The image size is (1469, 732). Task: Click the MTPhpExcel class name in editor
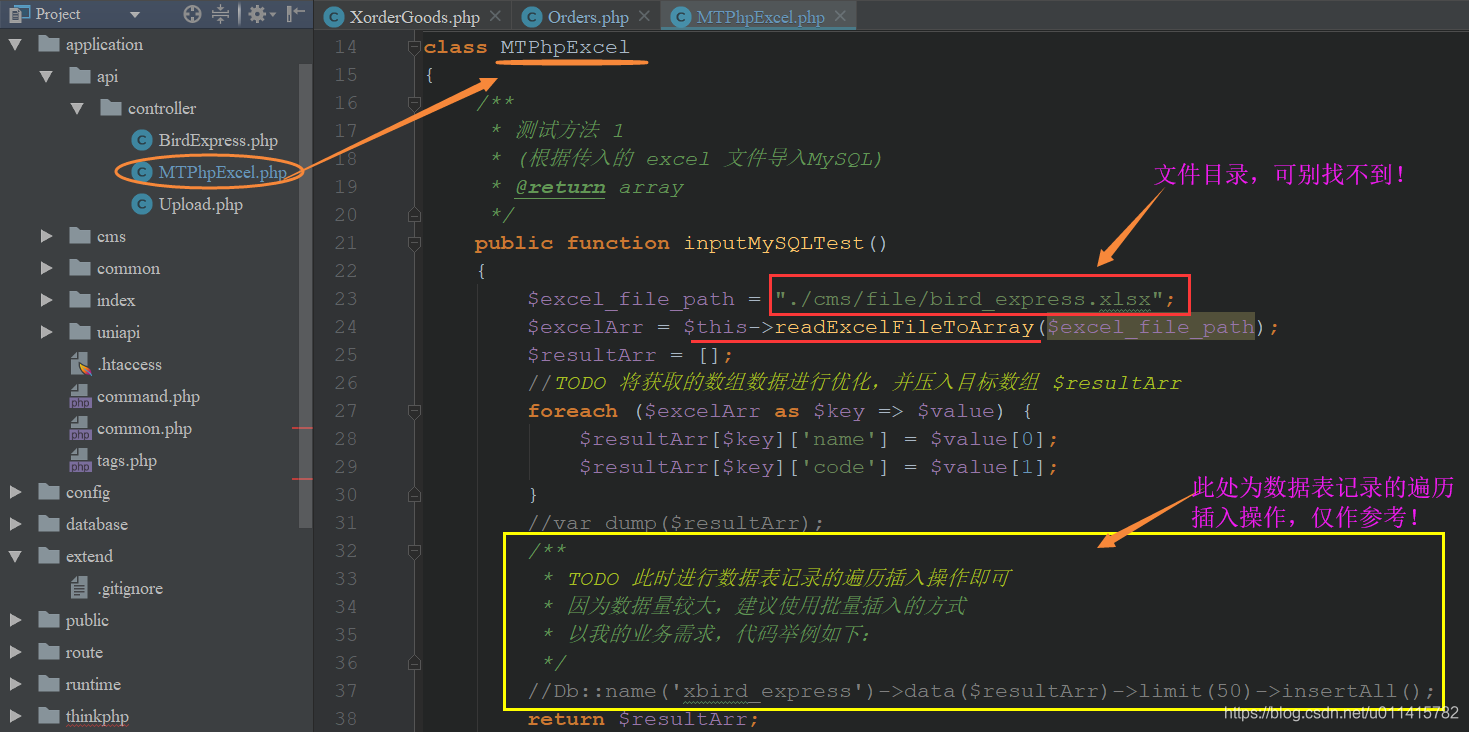click(565, 47)
